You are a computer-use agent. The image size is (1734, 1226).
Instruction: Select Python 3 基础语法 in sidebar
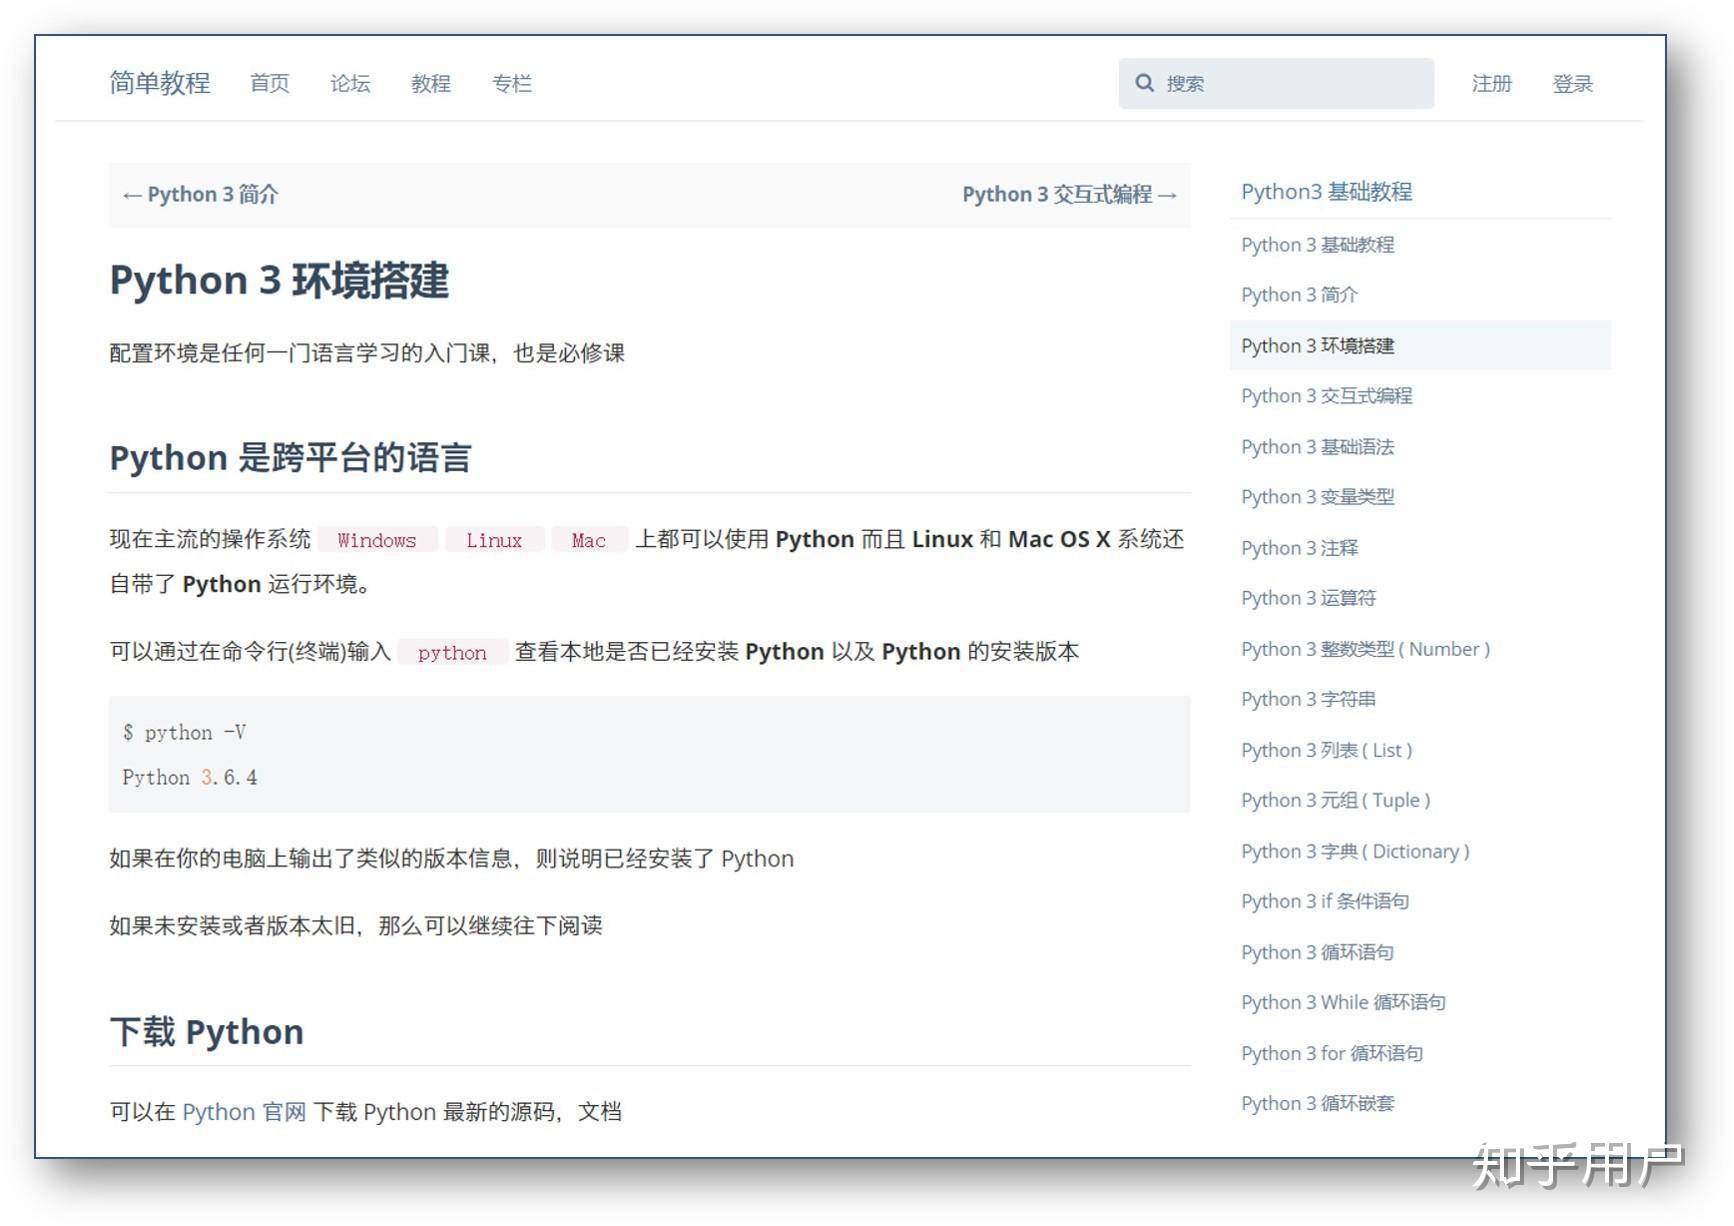tap(1317, 447)
